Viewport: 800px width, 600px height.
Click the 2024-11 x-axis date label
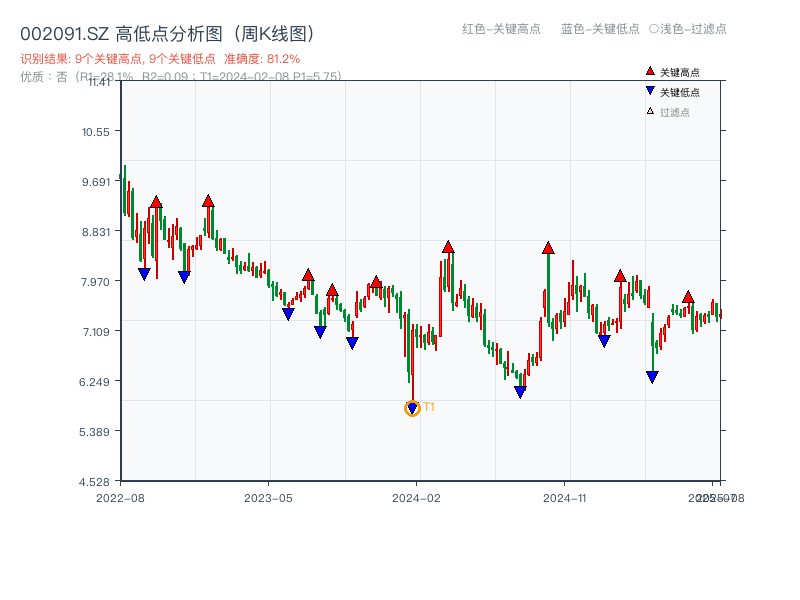(564, 498)
